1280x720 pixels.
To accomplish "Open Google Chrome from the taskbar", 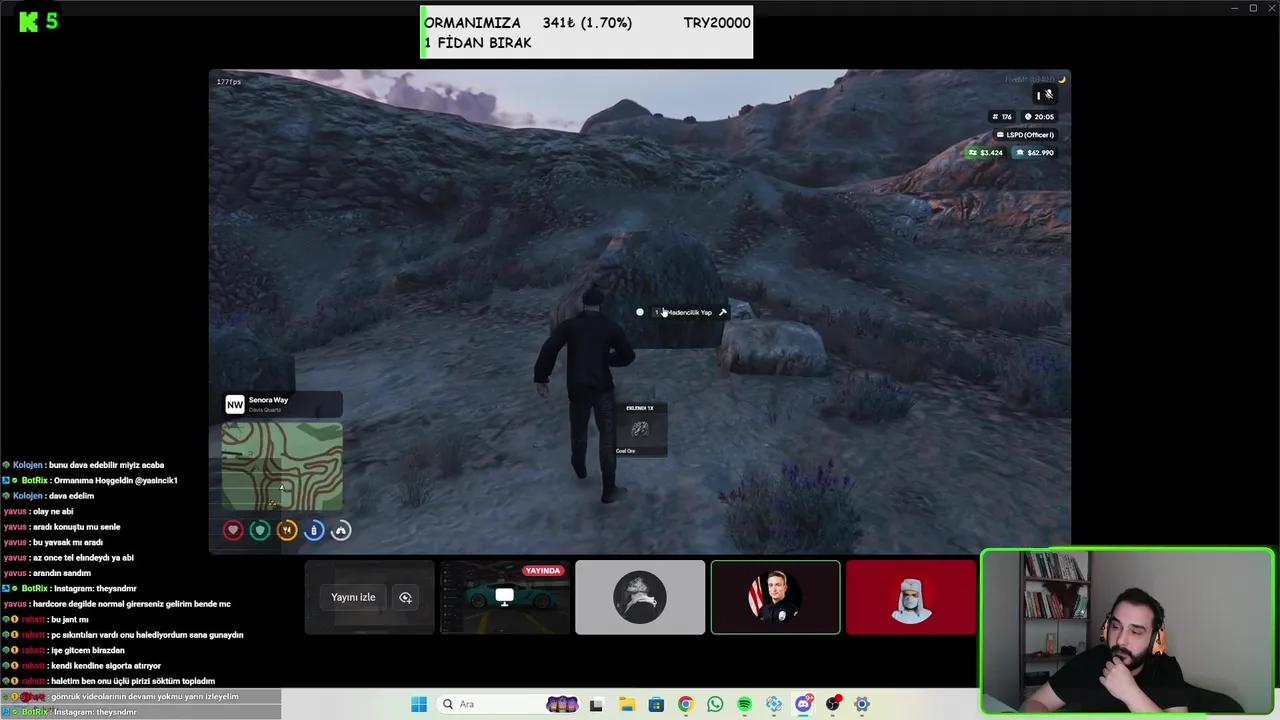I will point(685,705).
